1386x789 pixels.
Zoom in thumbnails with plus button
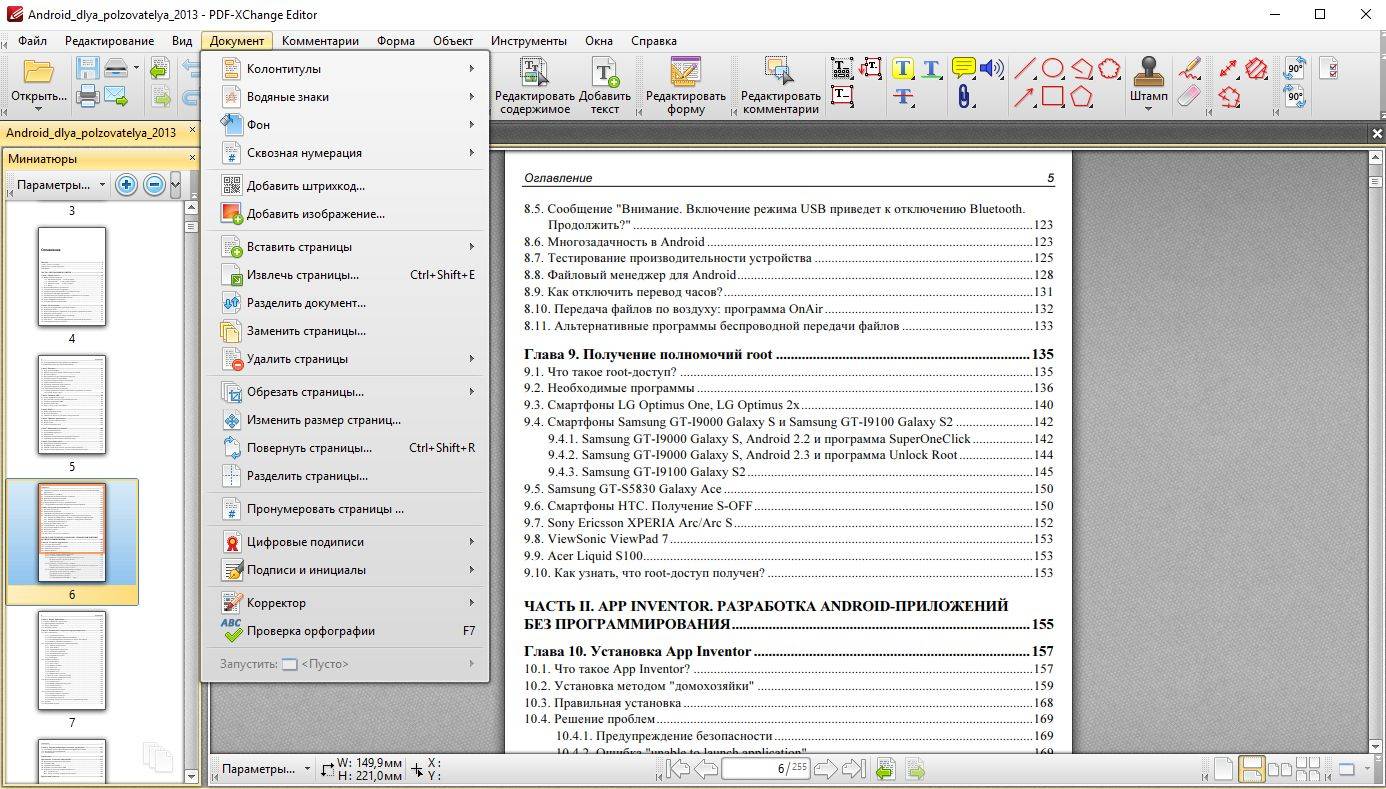(x=126, y=185)
